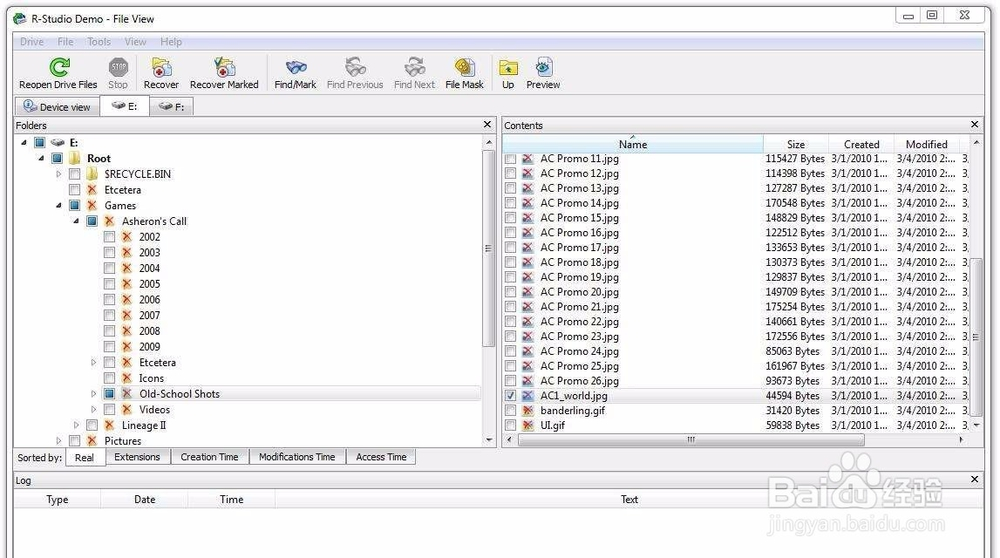The image size is (1000, 558).
Task: Collapse the Root folder node
Action: click(x=41, y=158)
